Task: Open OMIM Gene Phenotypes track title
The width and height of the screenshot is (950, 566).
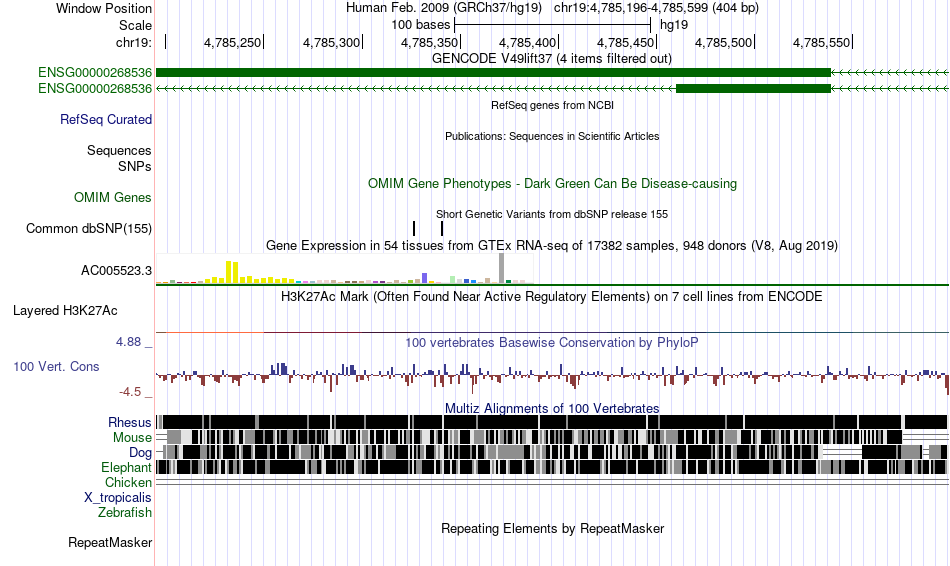Action: click(552, 184)
